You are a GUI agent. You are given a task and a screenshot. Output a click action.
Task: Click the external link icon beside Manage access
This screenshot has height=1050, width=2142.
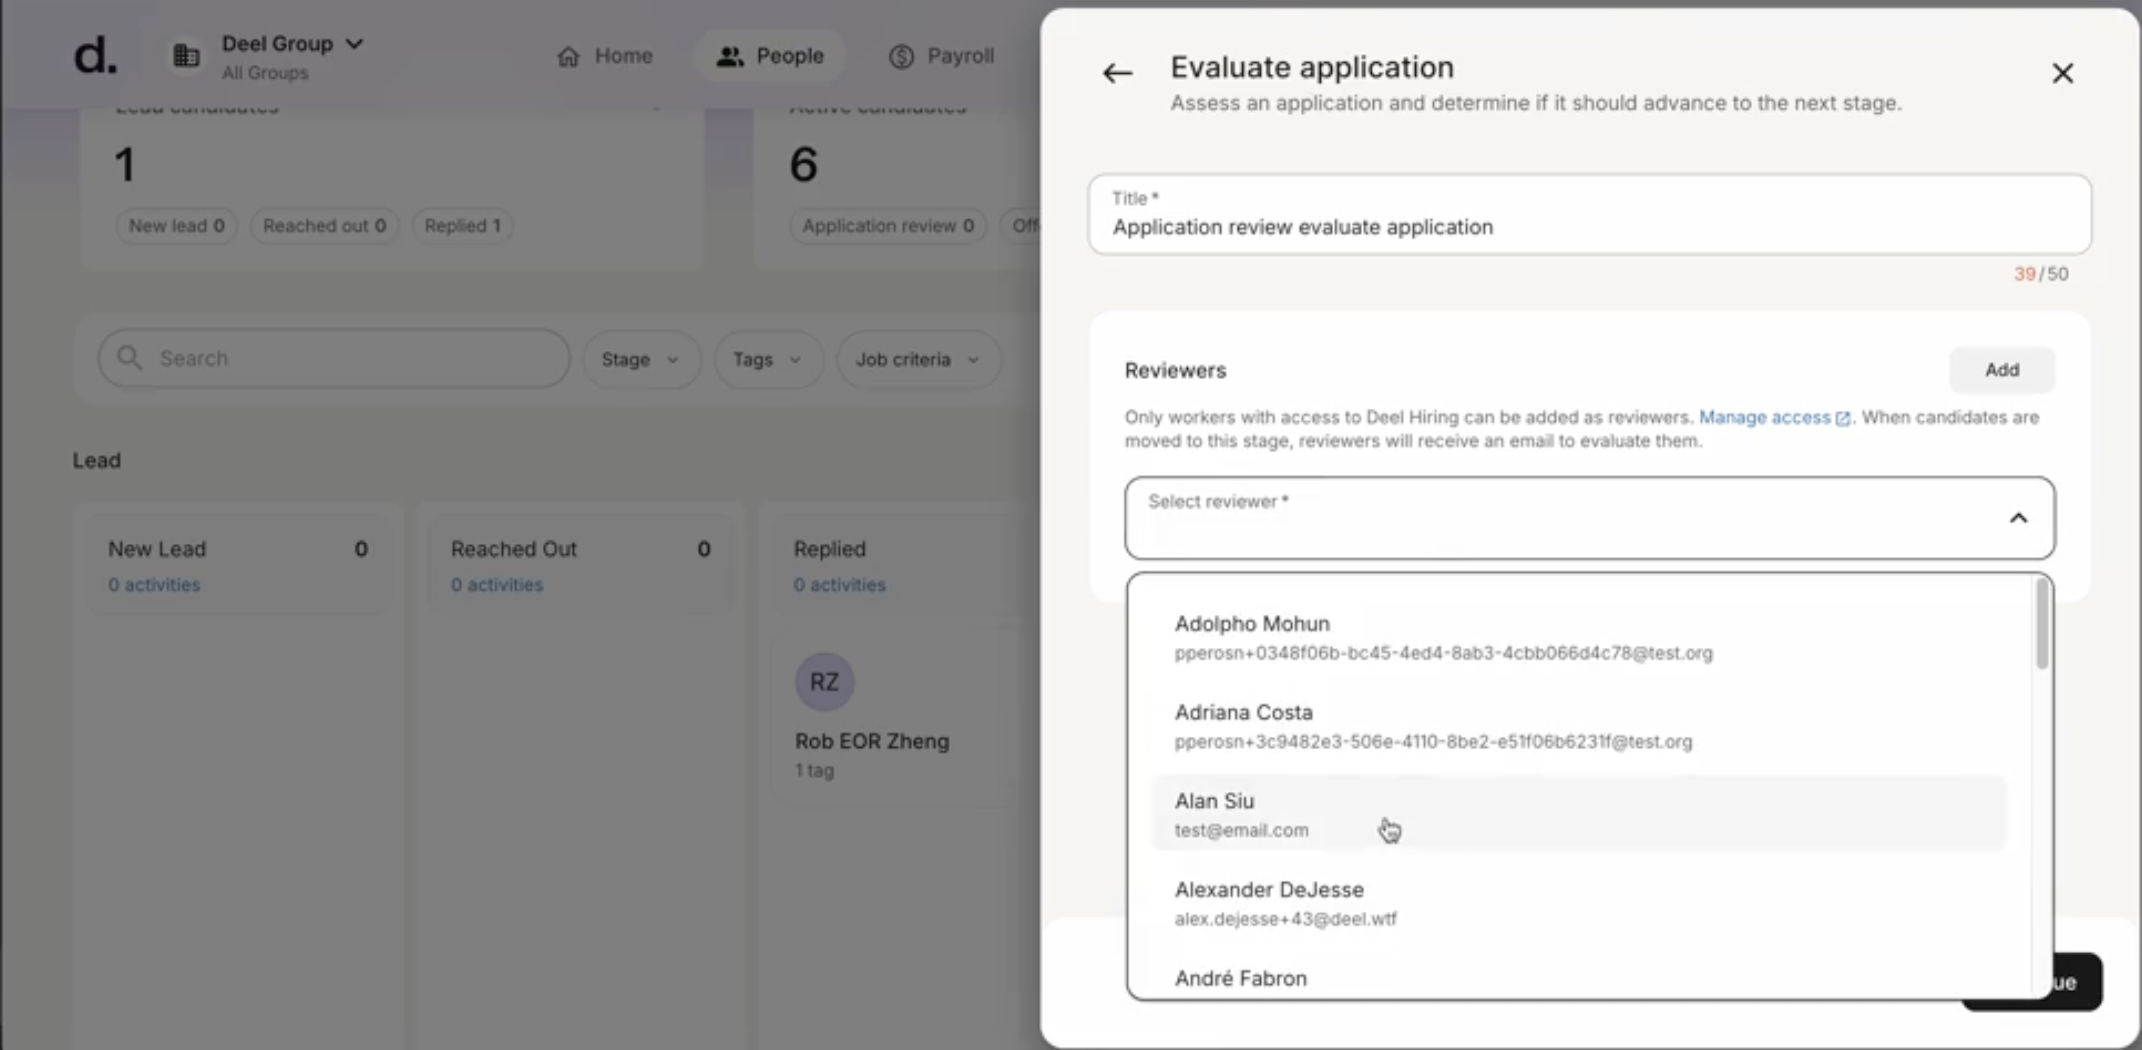[x=1842, y=418]
